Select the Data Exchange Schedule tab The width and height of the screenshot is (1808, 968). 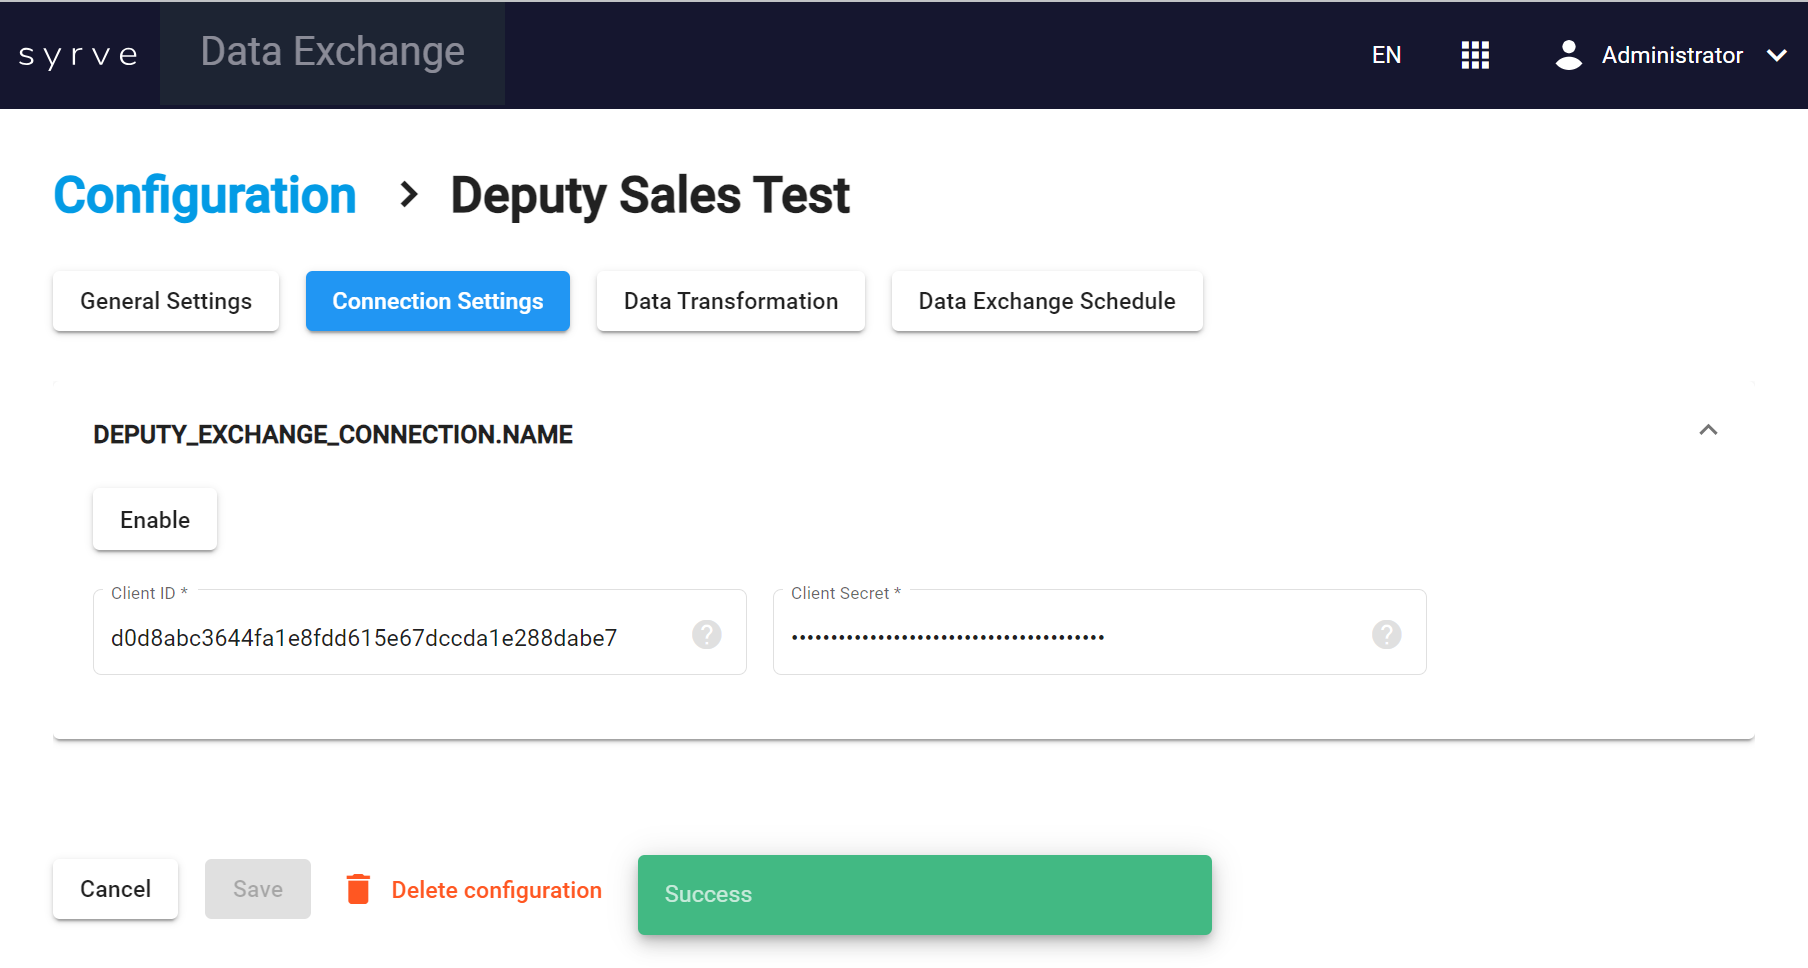tap(1046, 301)
